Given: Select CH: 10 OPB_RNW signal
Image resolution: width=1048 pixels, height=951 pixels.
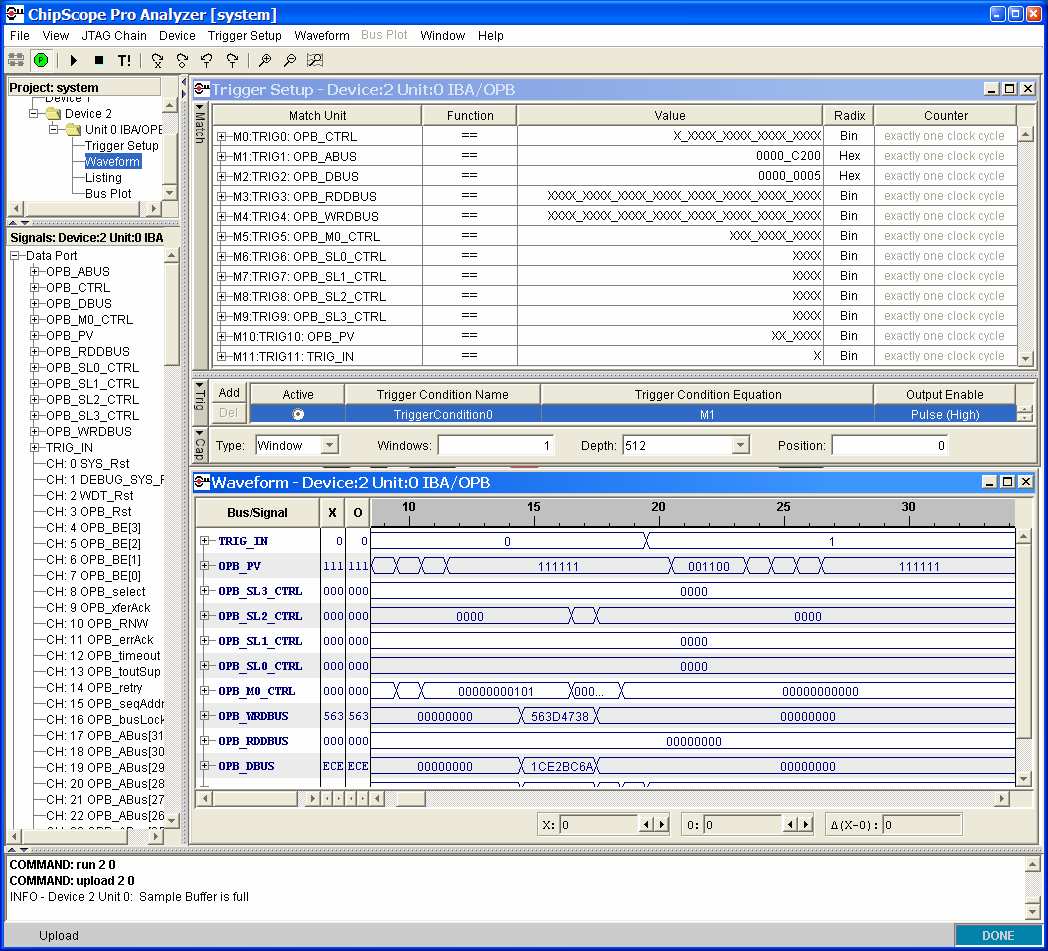Looking at the screenshot, I should pos(97,624).
